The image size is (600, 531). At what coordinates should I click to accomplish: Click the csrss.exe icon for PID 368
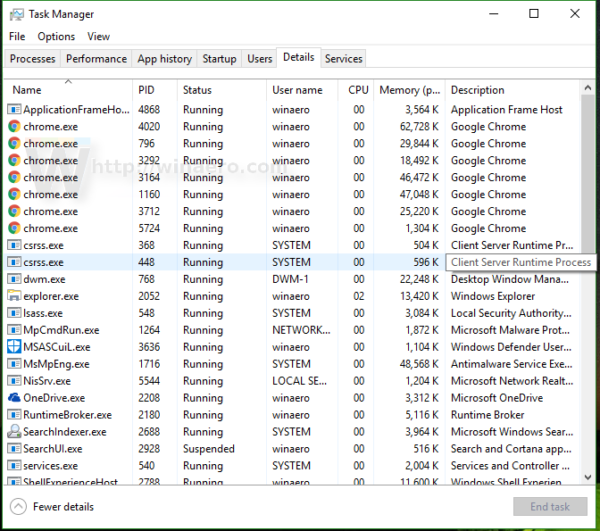[14, 245]
